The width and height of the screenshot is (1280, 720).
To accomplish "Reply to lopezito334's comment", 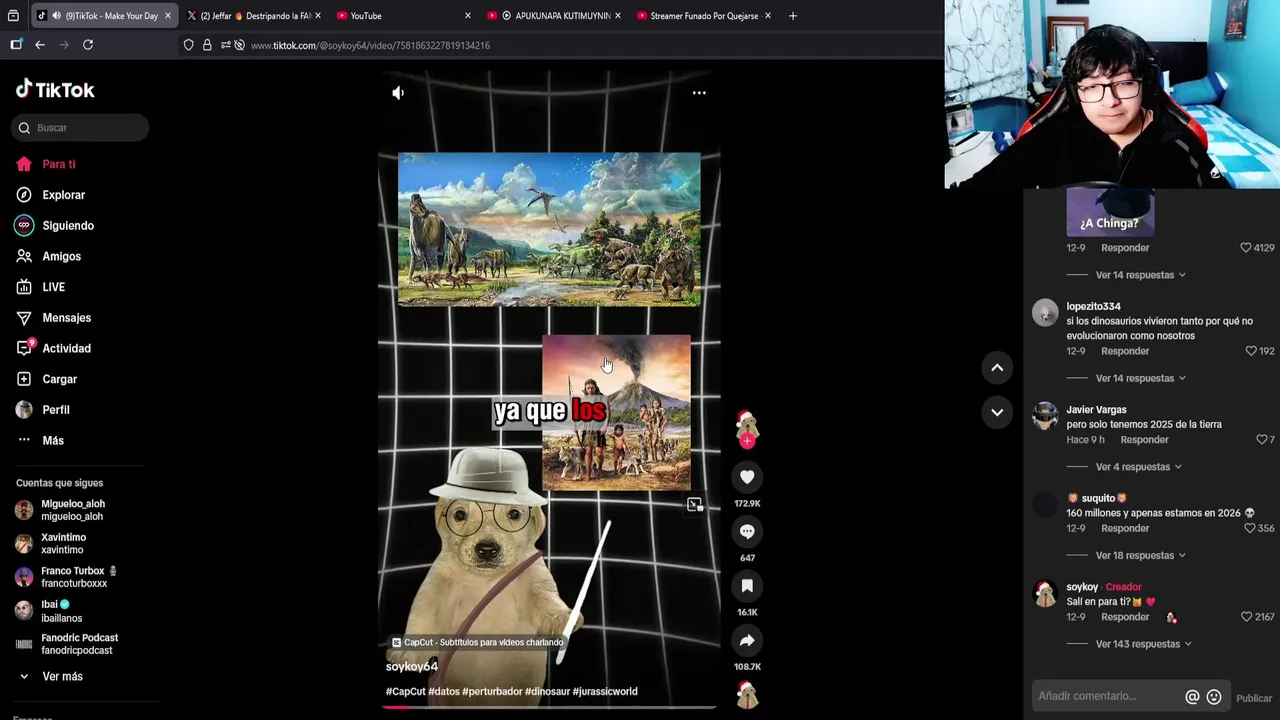I will (x=1125, y=352).
